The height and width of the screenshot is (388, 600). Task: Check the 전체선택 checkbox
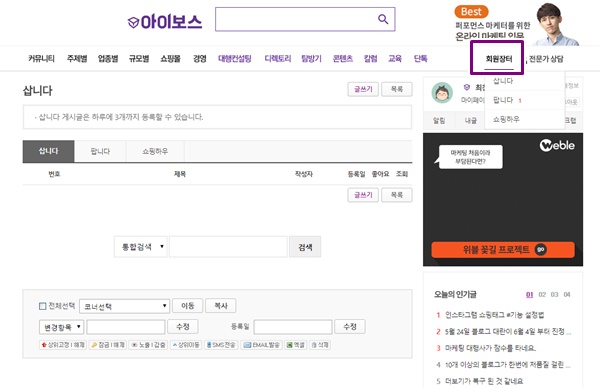pos(42,306)
